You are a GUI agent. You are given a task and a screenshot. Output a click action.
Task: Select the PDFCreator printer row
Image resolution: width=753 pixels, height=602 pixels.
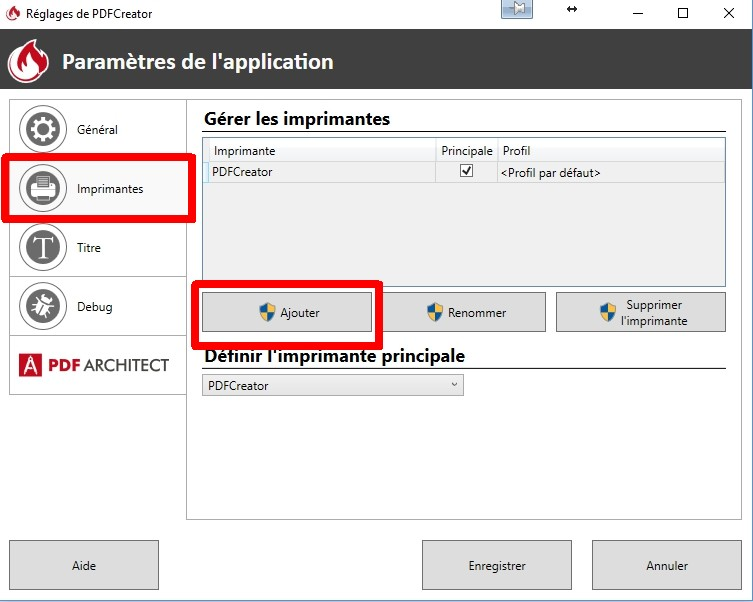pos(464,172)
